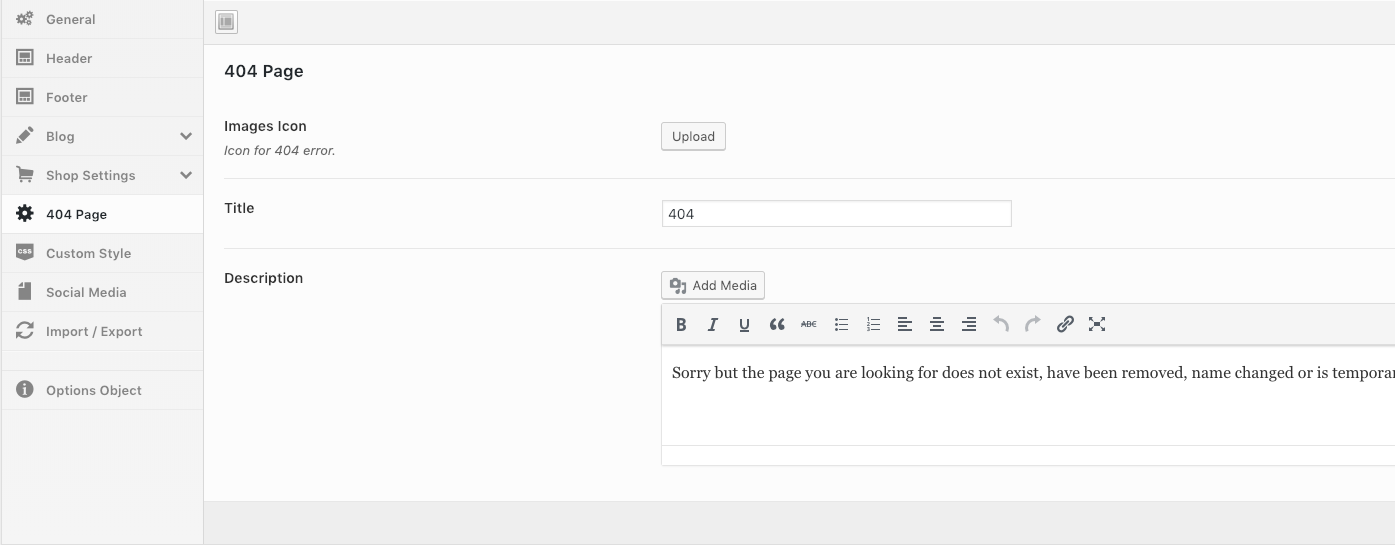Click the underline formatting icon
The image size is (1395, 545).
pyautogui.click(x=744, y=324)
